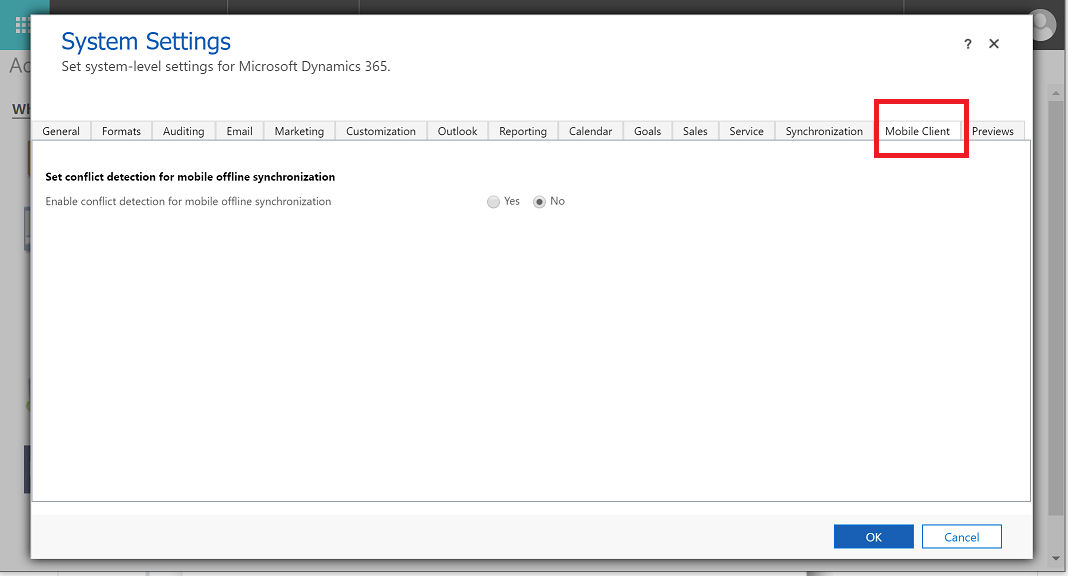This screenshot has width=1068, height=576.
Task: Click the System Settings title
Action: [146, 42]
